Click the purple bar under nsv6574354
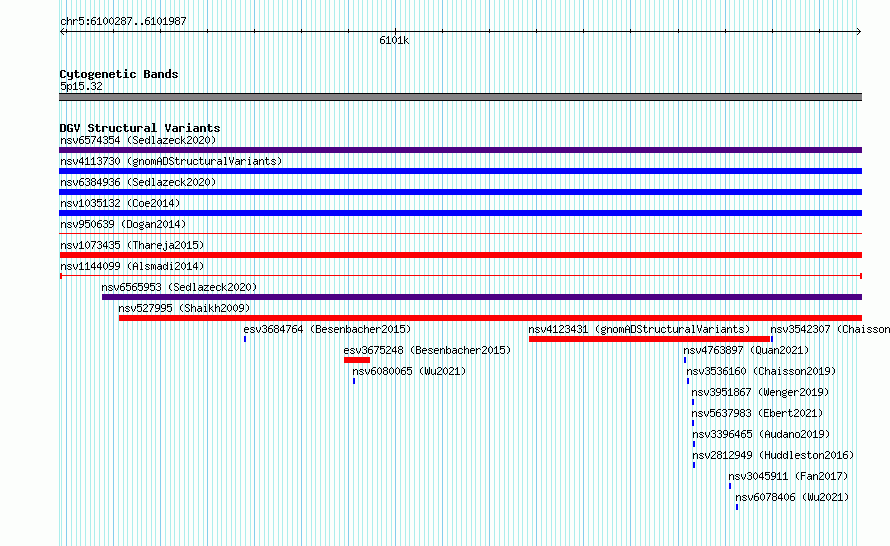Screen dimensions: 890x546 (460, 150)
